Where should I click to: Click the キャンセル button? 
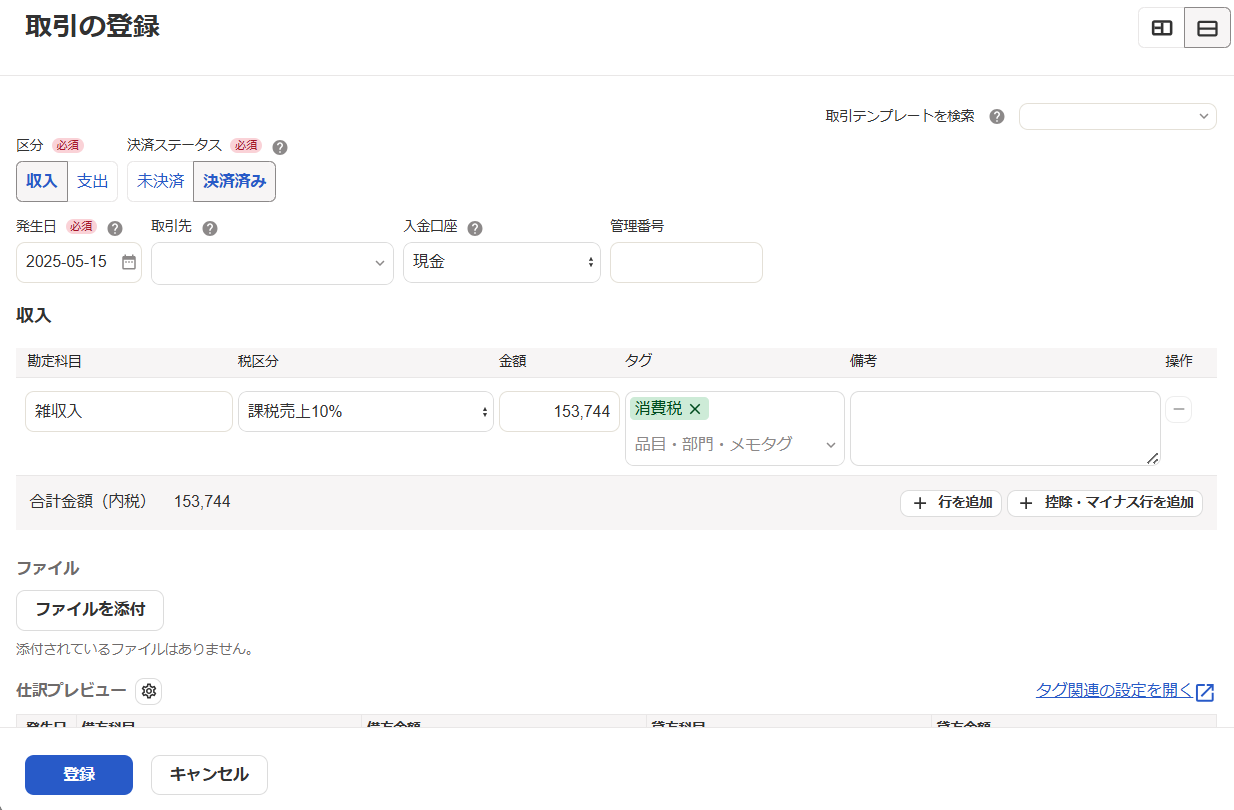(209, 775)
